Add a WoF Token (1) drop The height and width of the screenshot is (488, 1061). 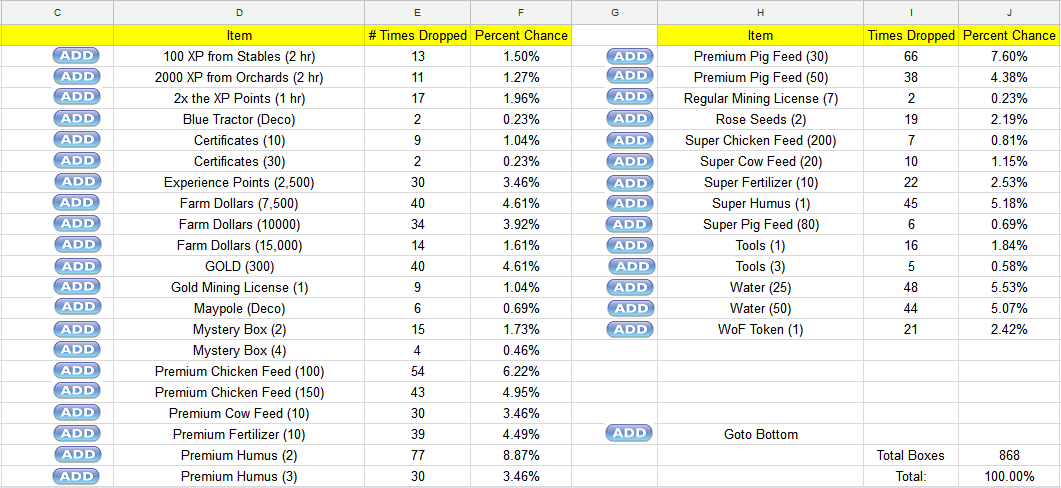tap(630, 330)
